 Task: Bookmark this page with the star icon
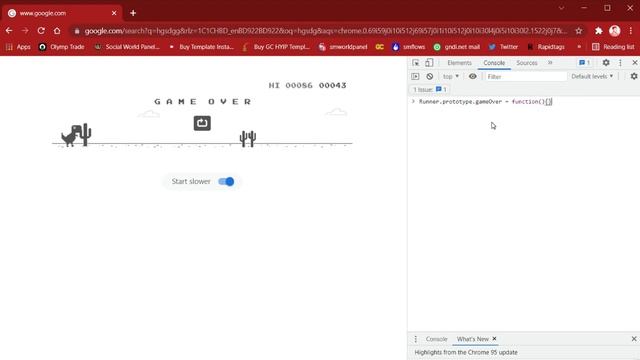coord(579,31)
